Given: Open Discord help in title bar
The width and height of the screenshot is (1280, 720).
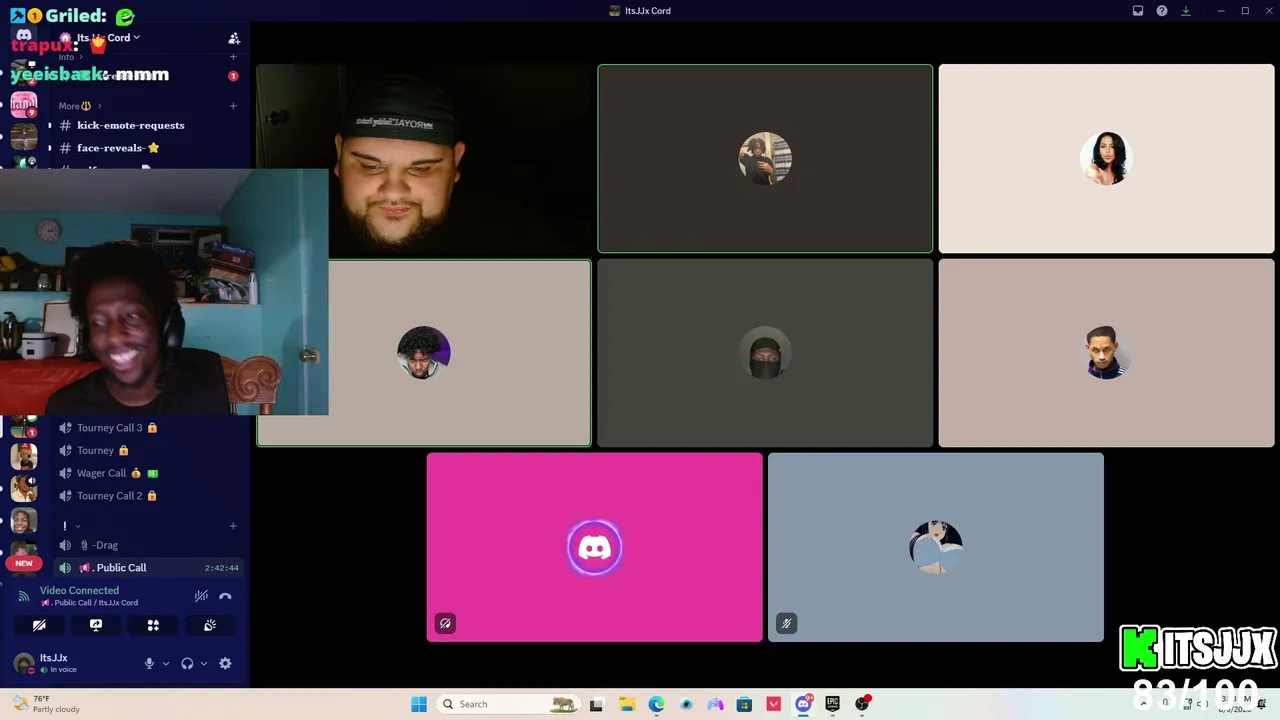Looking at the screenshot, I should [x=1162, y=11].
